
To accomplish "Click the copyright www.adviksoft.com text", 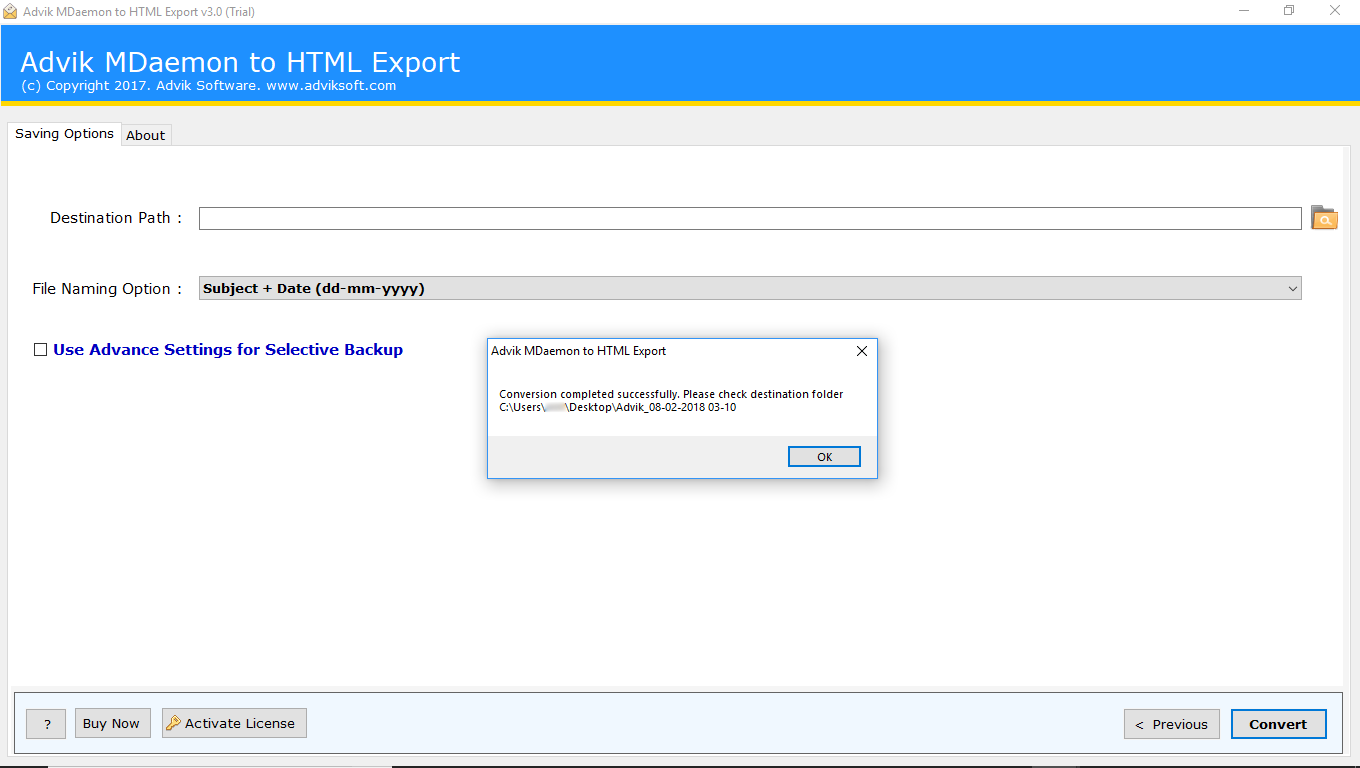I will (208, 86).
